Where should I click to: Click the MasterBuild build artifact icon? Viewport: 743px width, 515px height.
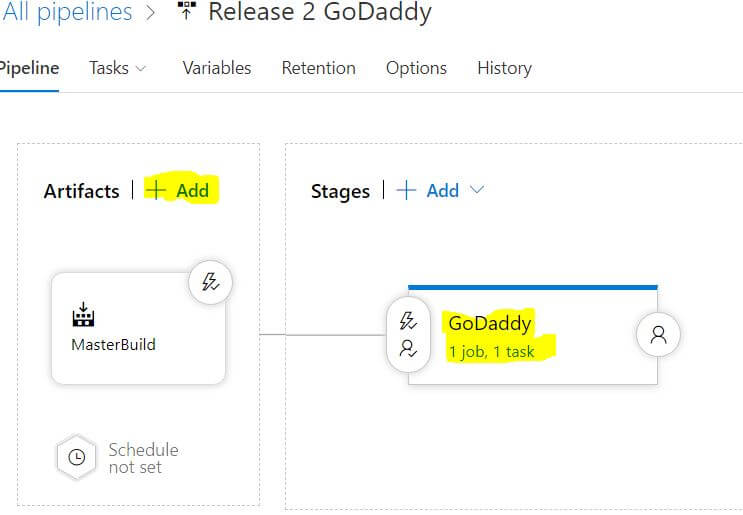pyautogui.click(x=83, y=315)
